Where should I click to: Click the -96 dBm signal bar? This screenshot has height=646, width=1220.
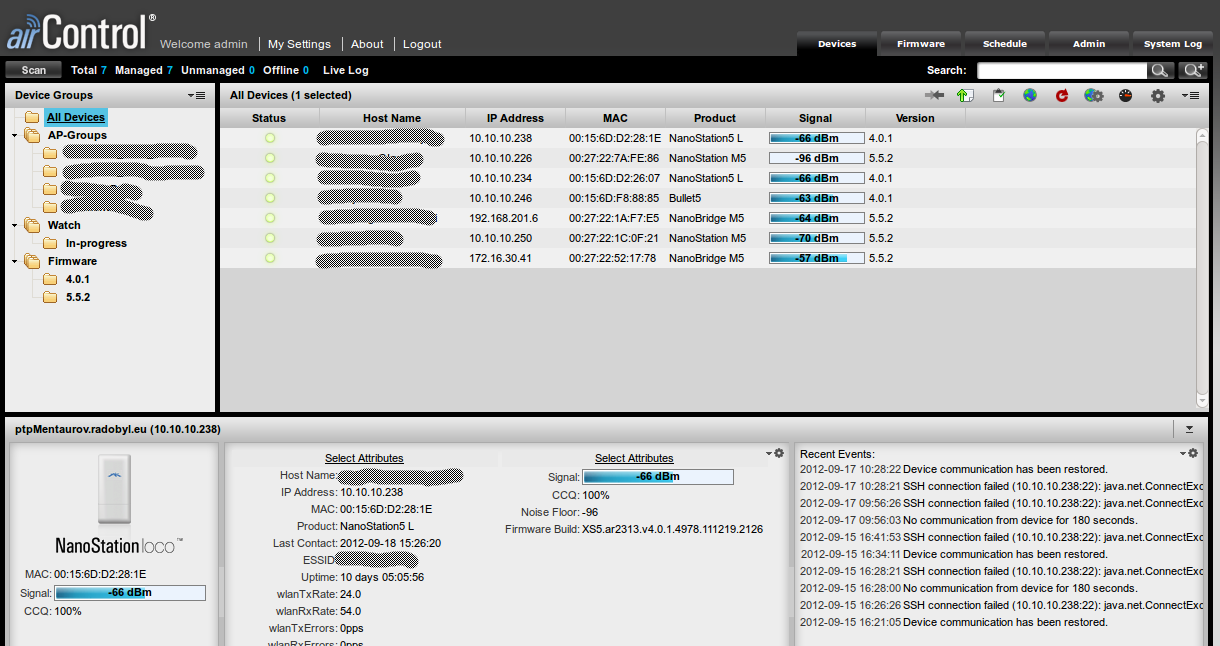[x=816, y=158]
